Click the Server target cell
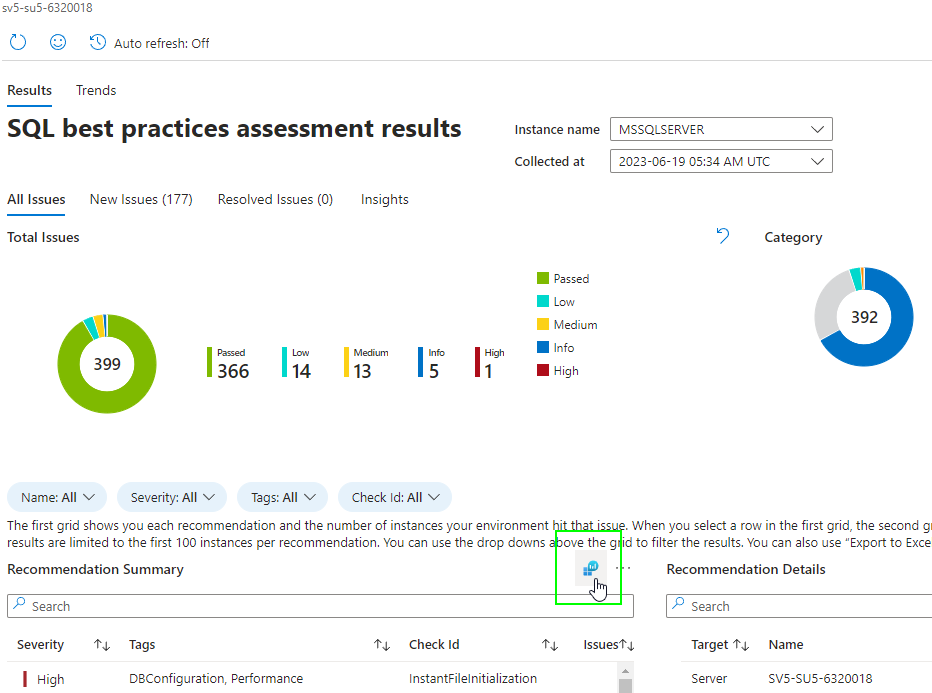The image size is (932, 693). click(709, 679)
